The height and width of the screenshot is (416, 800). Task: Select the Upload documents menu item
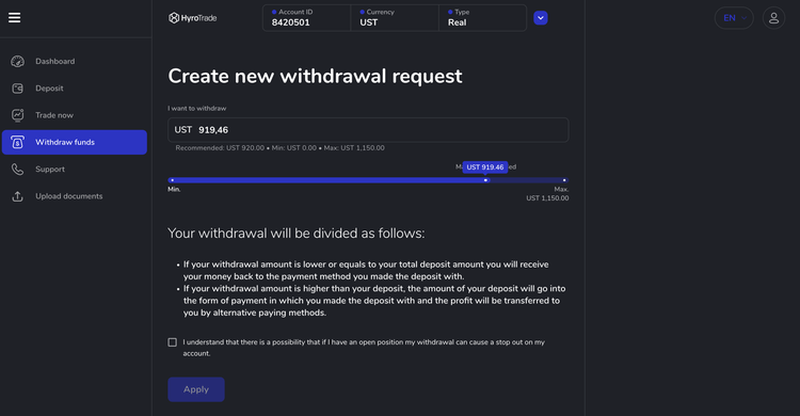click(x=69, y=196)
